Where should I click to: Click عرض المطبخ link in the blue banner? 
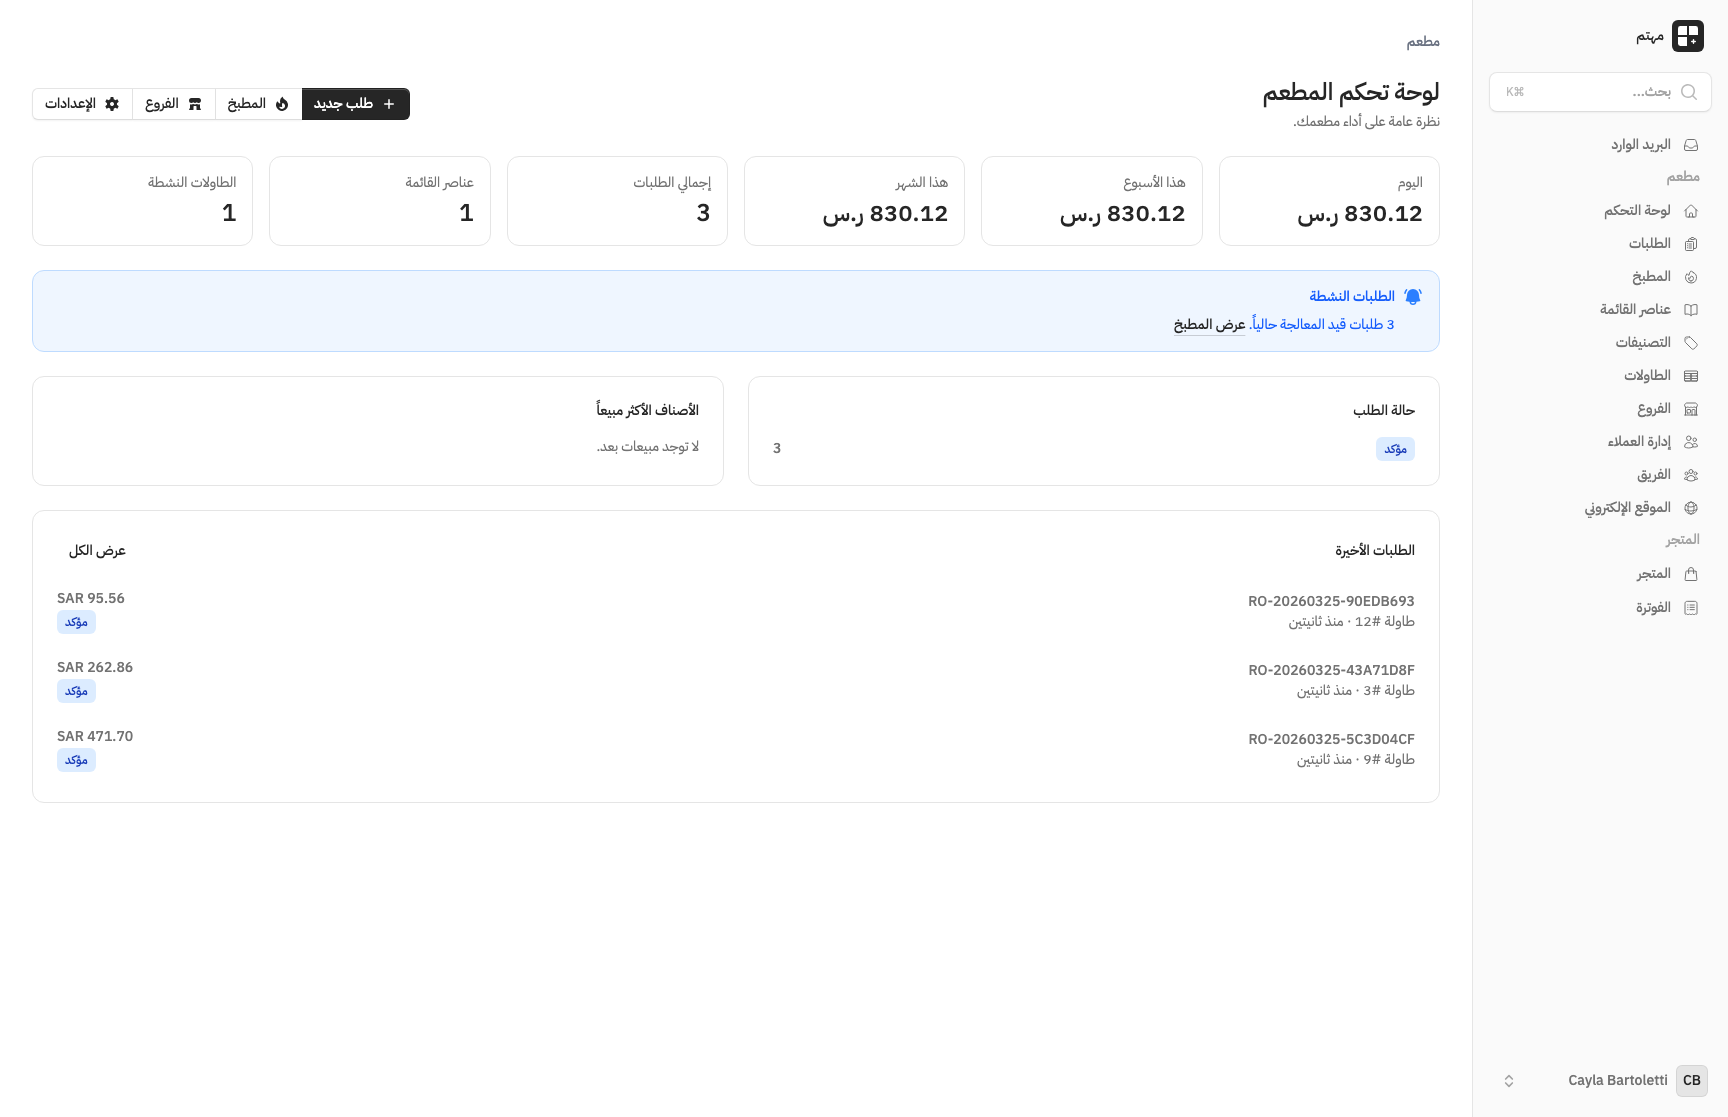pyautogui.click(x=1208, y=324)
